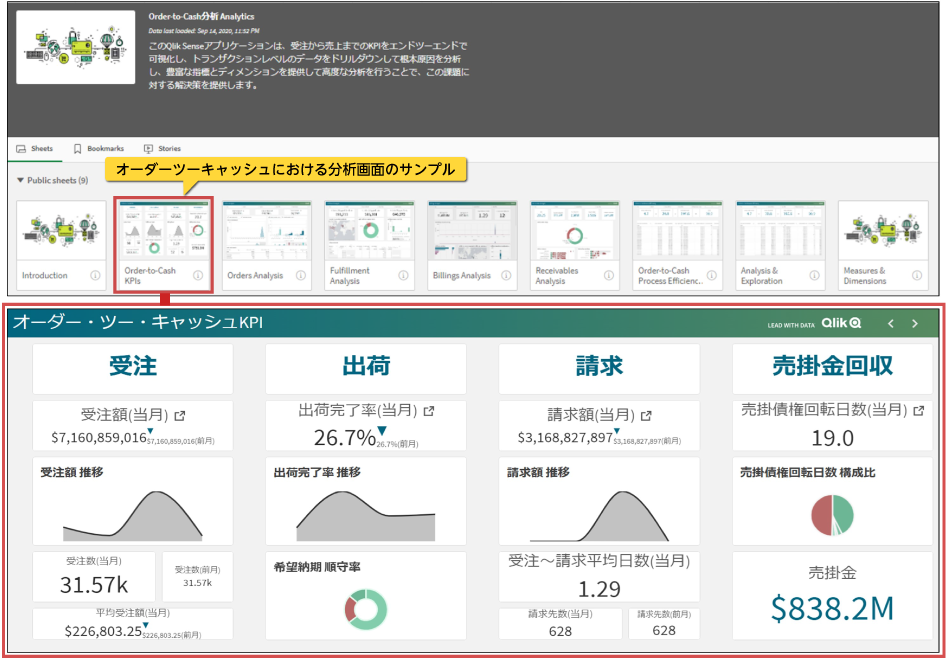This screenshot has width=950, height=666.
Task: Open external link icon beside 受注額(当月)
Action: (178, 415)
